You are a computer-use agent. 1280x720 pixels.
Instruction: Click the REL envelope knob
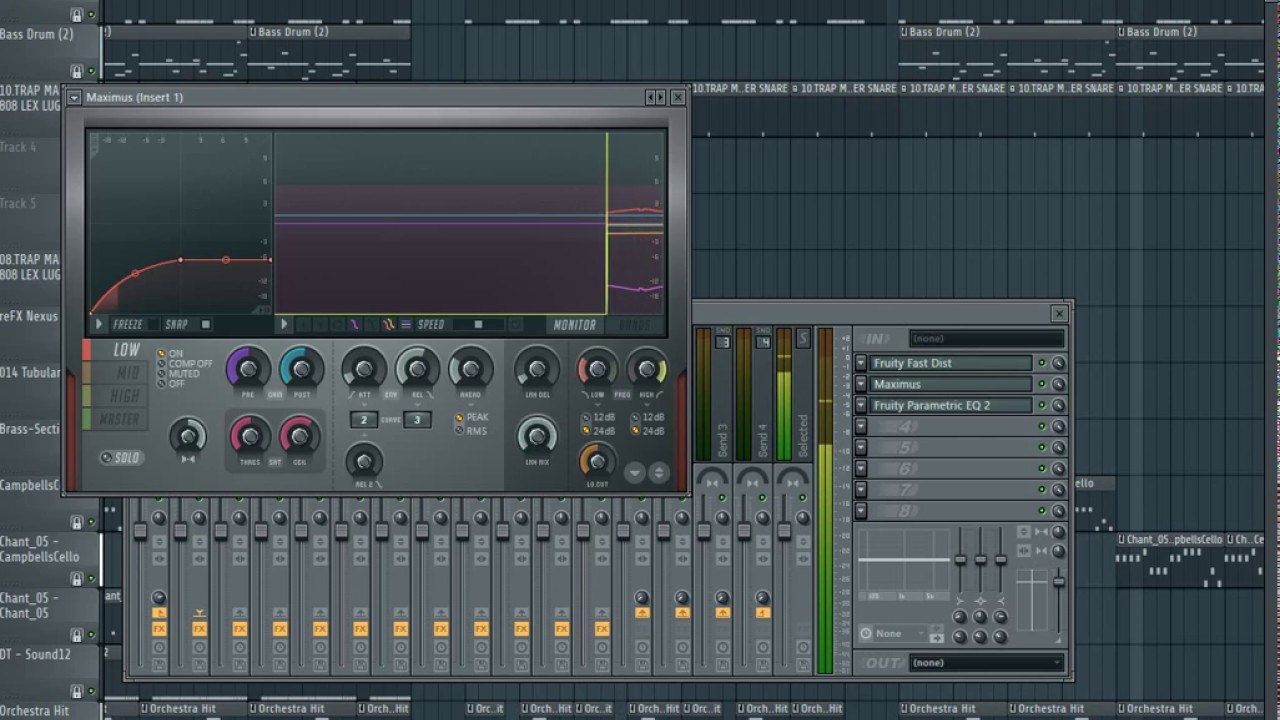(417, 369)
